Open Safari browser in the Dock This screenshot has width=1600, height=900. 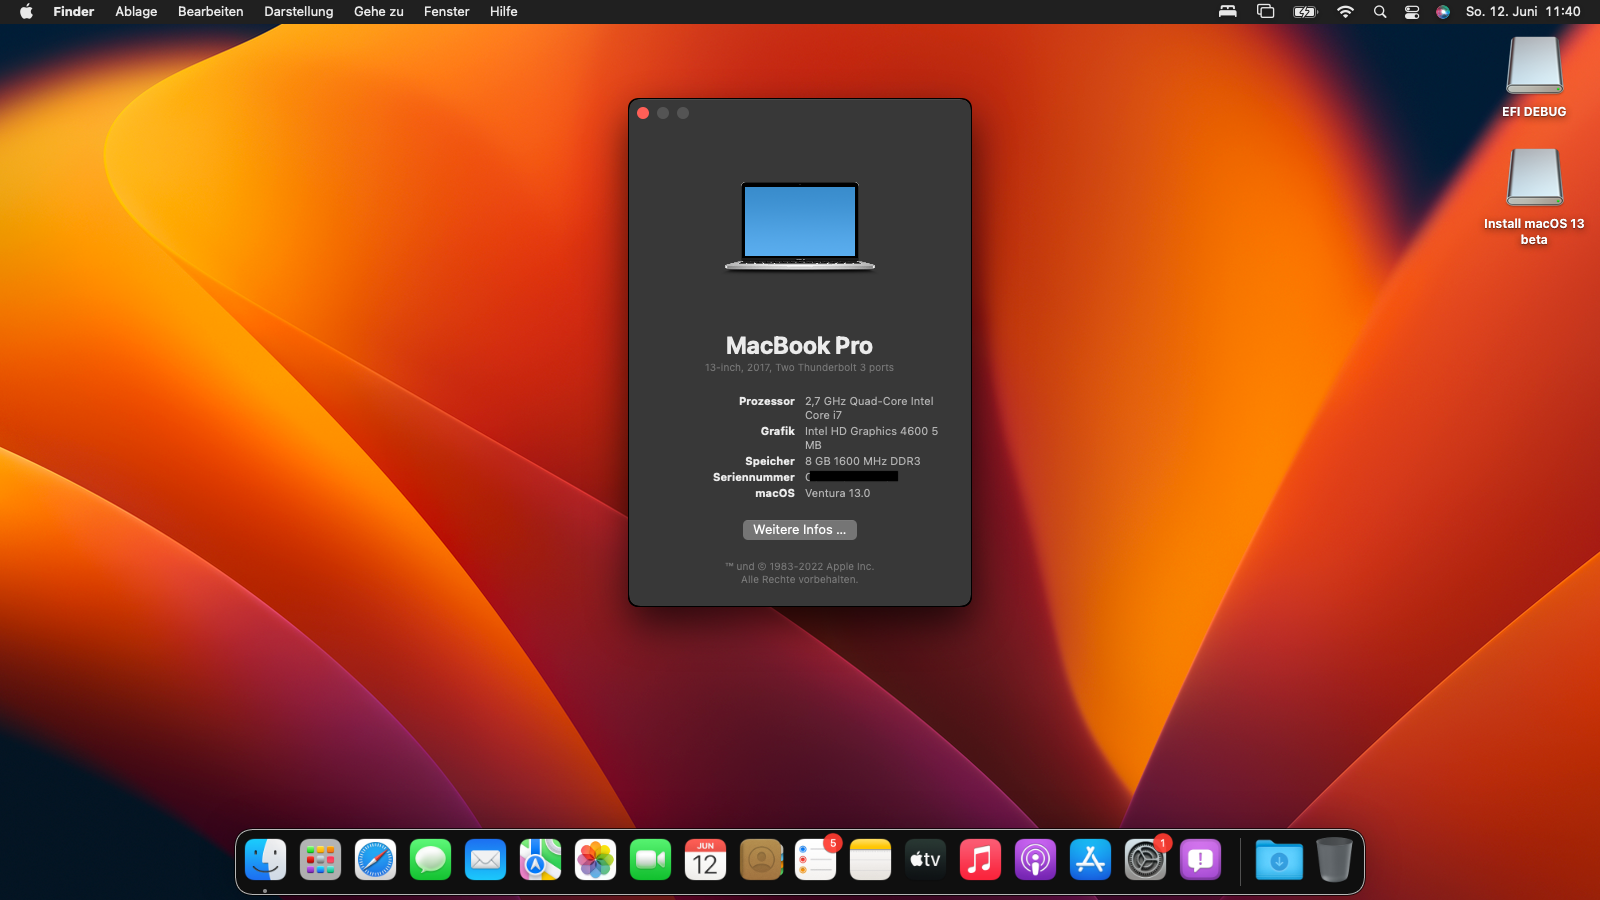(375, 860)
